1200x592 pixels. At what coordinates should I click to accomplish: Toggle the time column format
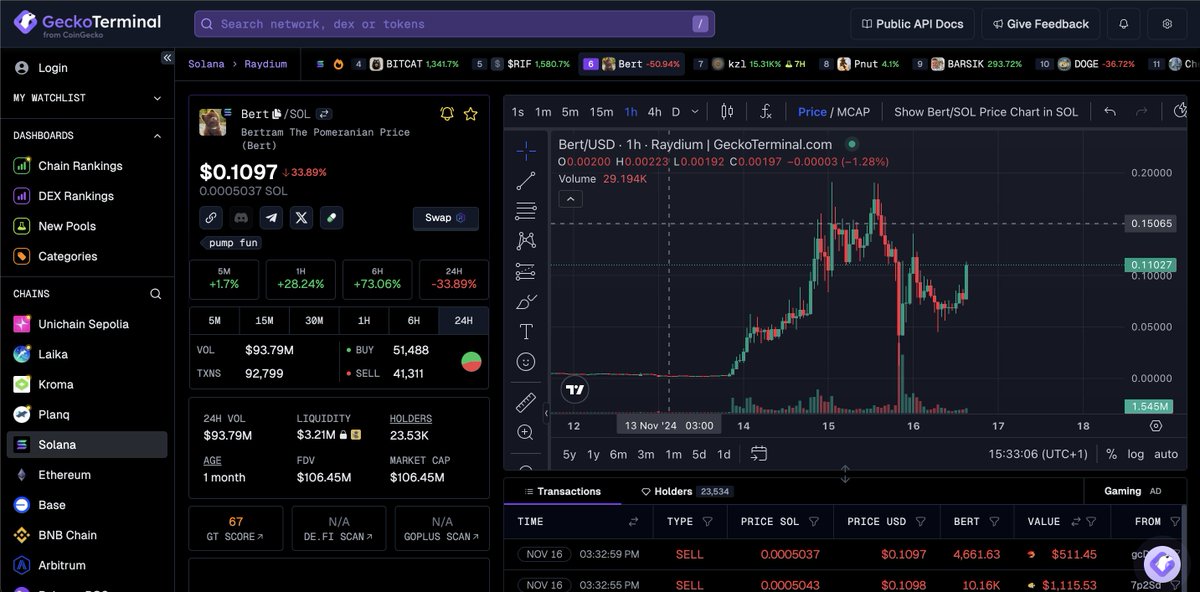[x=633, y=521]
